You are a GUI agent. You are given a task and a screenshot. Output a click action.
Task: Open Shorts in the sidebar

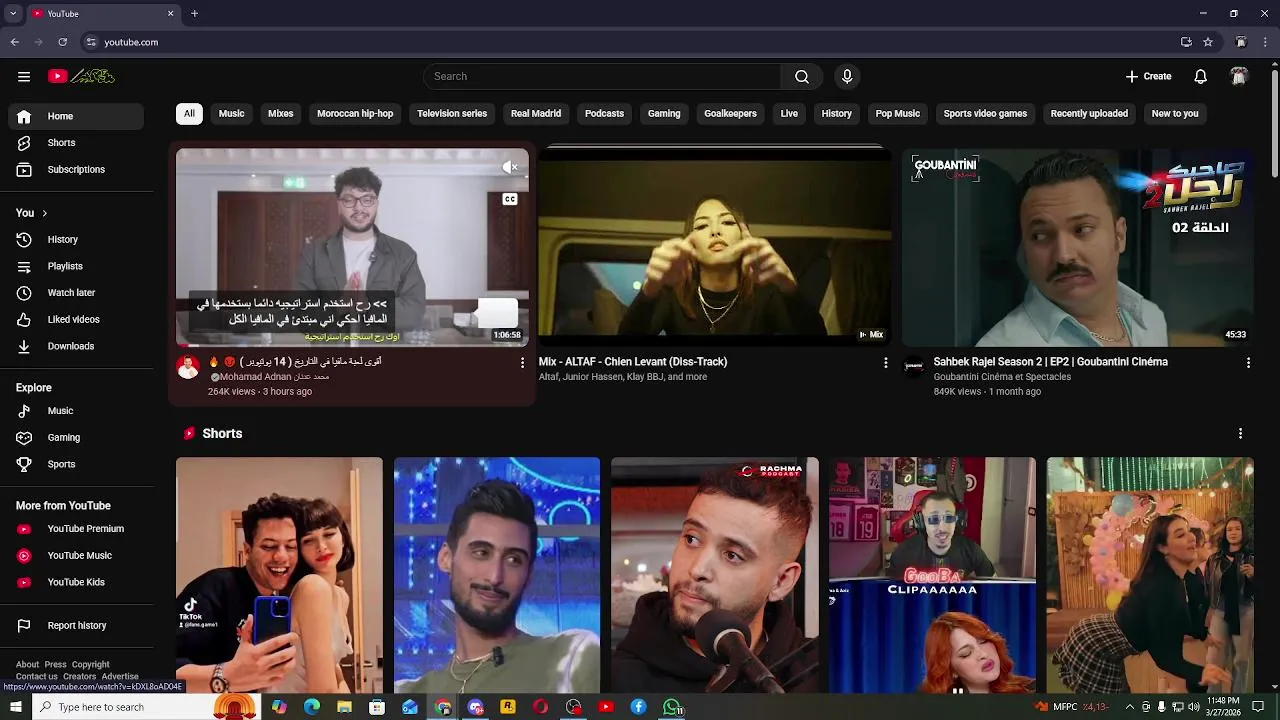tap(76, 143)
